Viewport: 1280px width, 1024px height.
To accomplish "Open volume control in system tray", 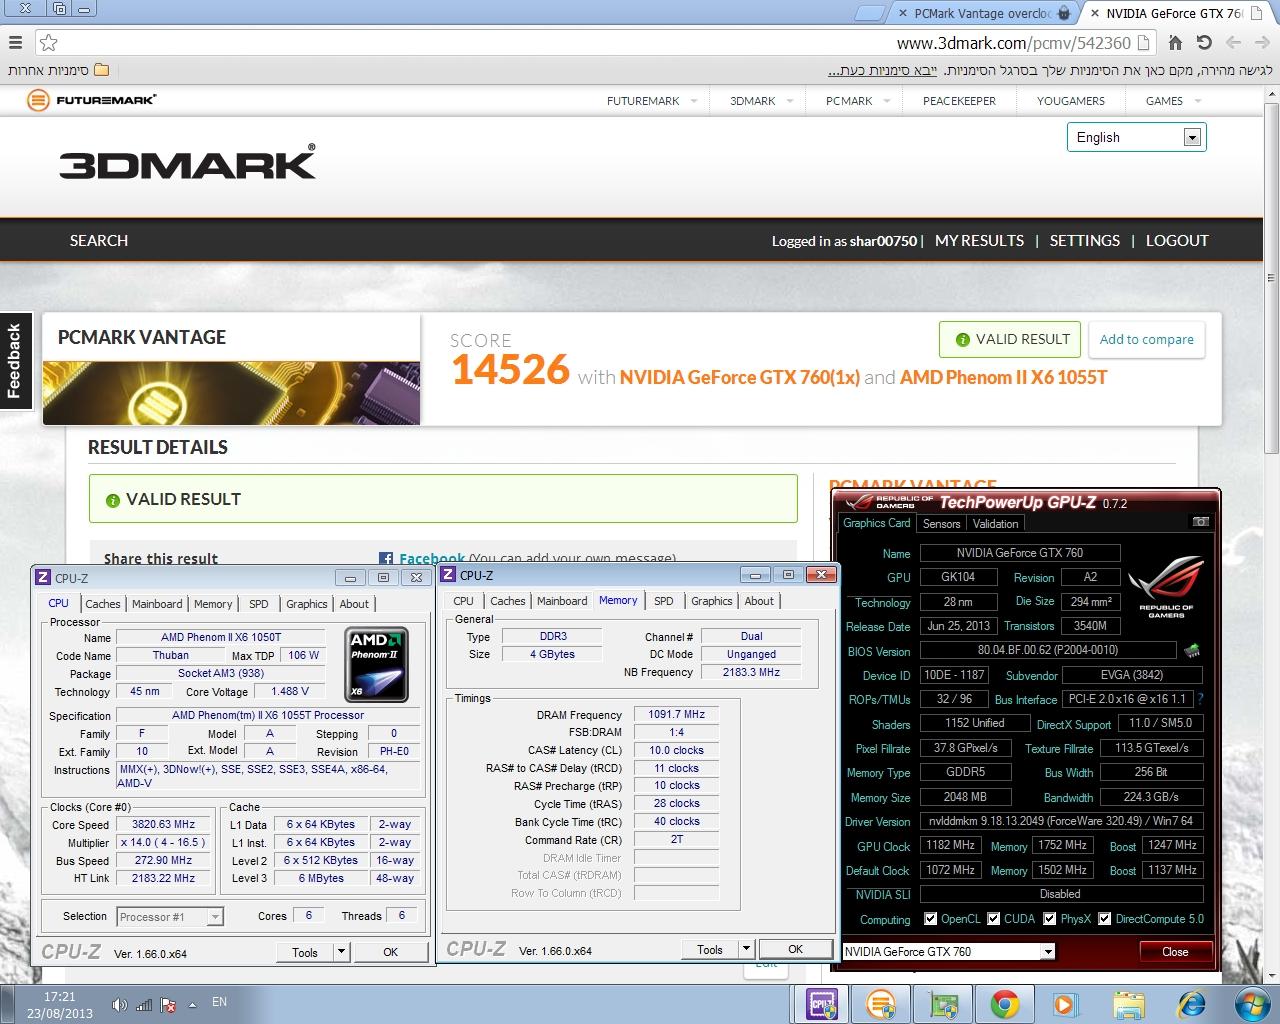I will 119,1005.
